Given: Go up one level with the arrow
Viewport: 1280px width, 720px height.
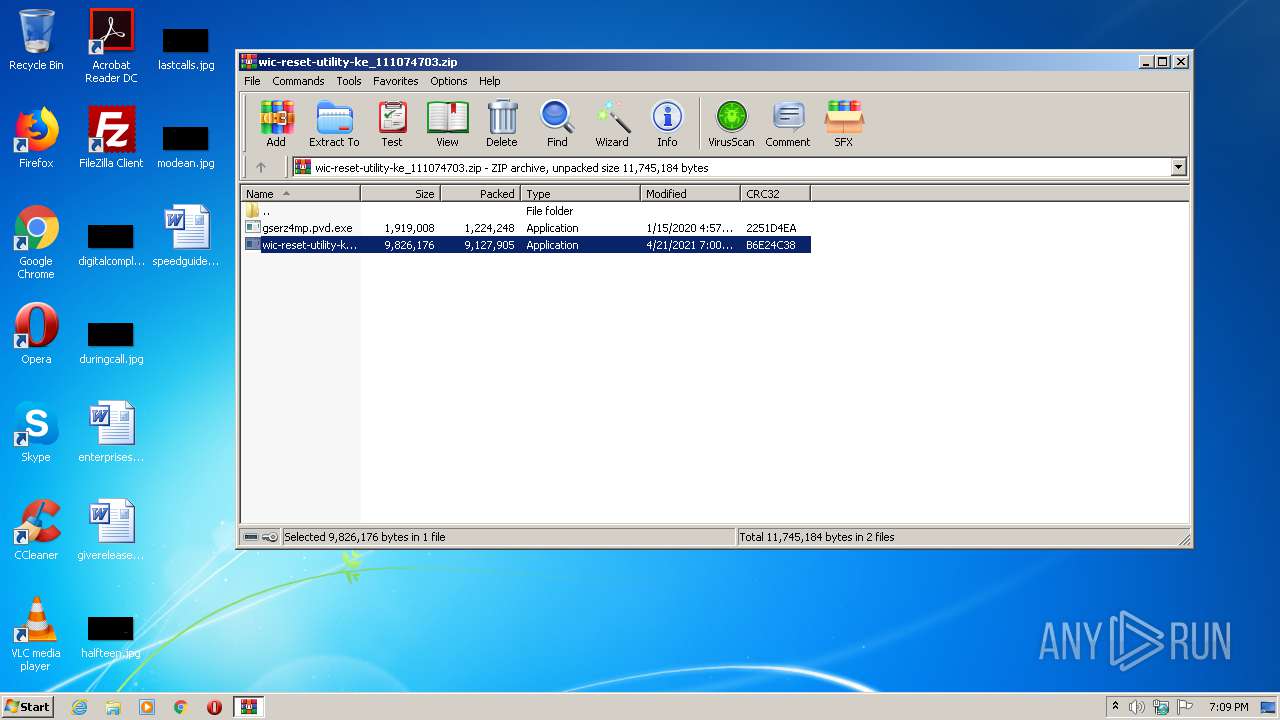Looking at the screenshot, I should [261, 168].
